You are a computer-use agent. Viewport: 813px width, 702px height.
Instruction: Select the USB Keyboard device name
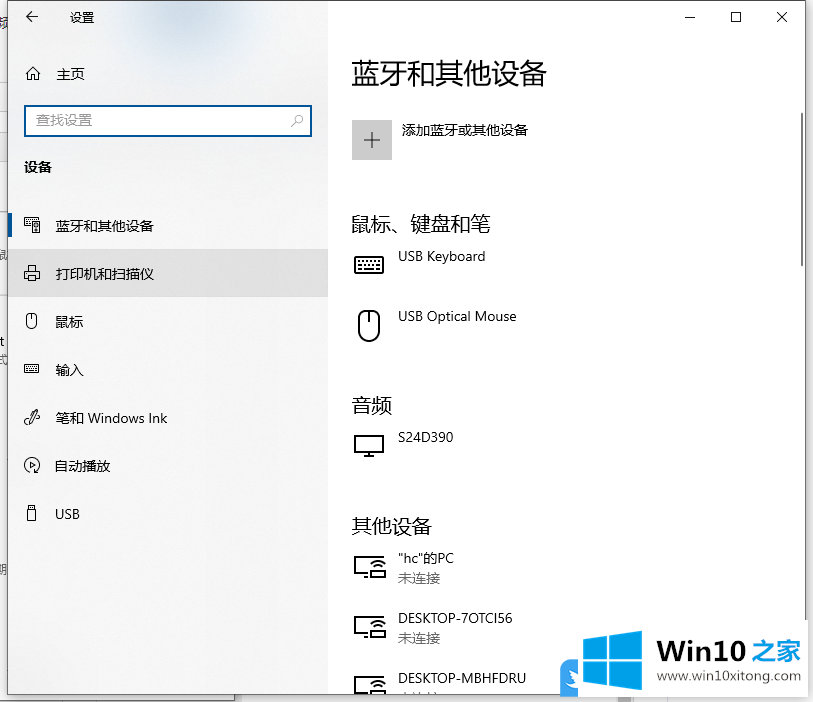coord(441,256)
